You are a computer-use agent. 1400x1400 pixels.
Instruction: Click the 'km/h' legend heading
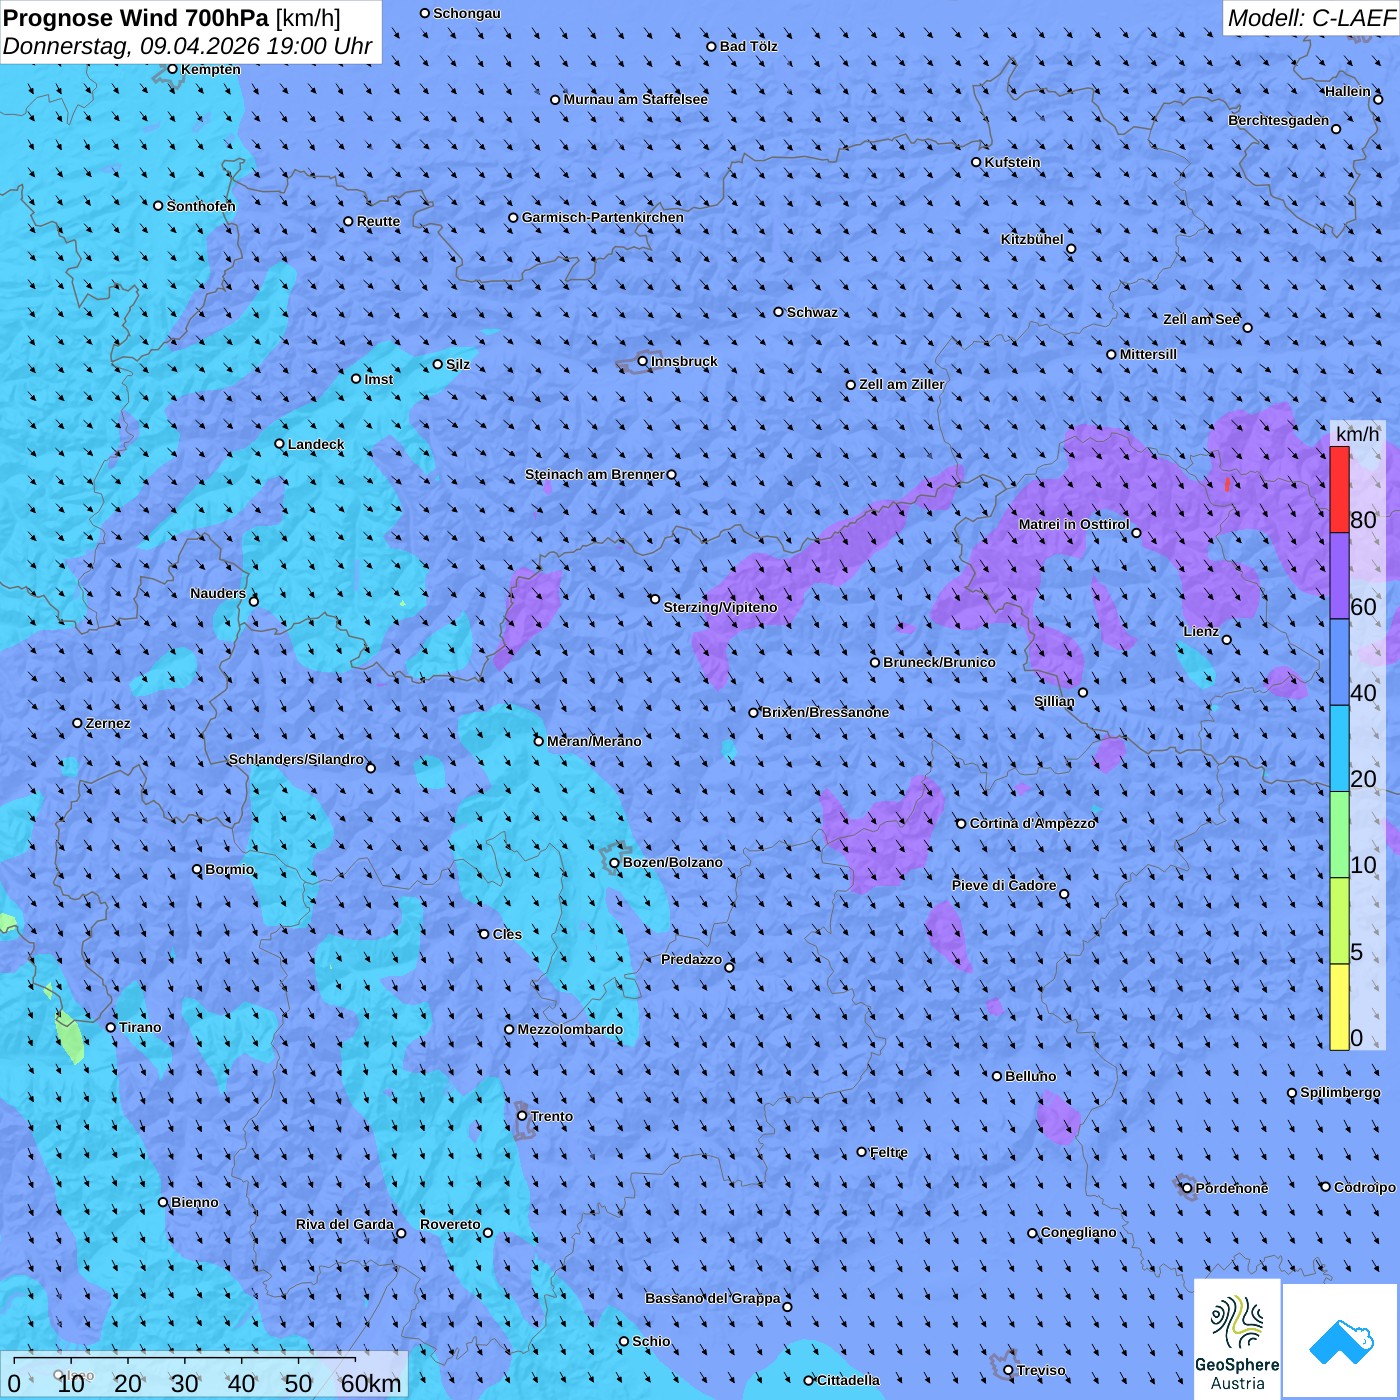pyautogui.click(x=1357, y=434)
